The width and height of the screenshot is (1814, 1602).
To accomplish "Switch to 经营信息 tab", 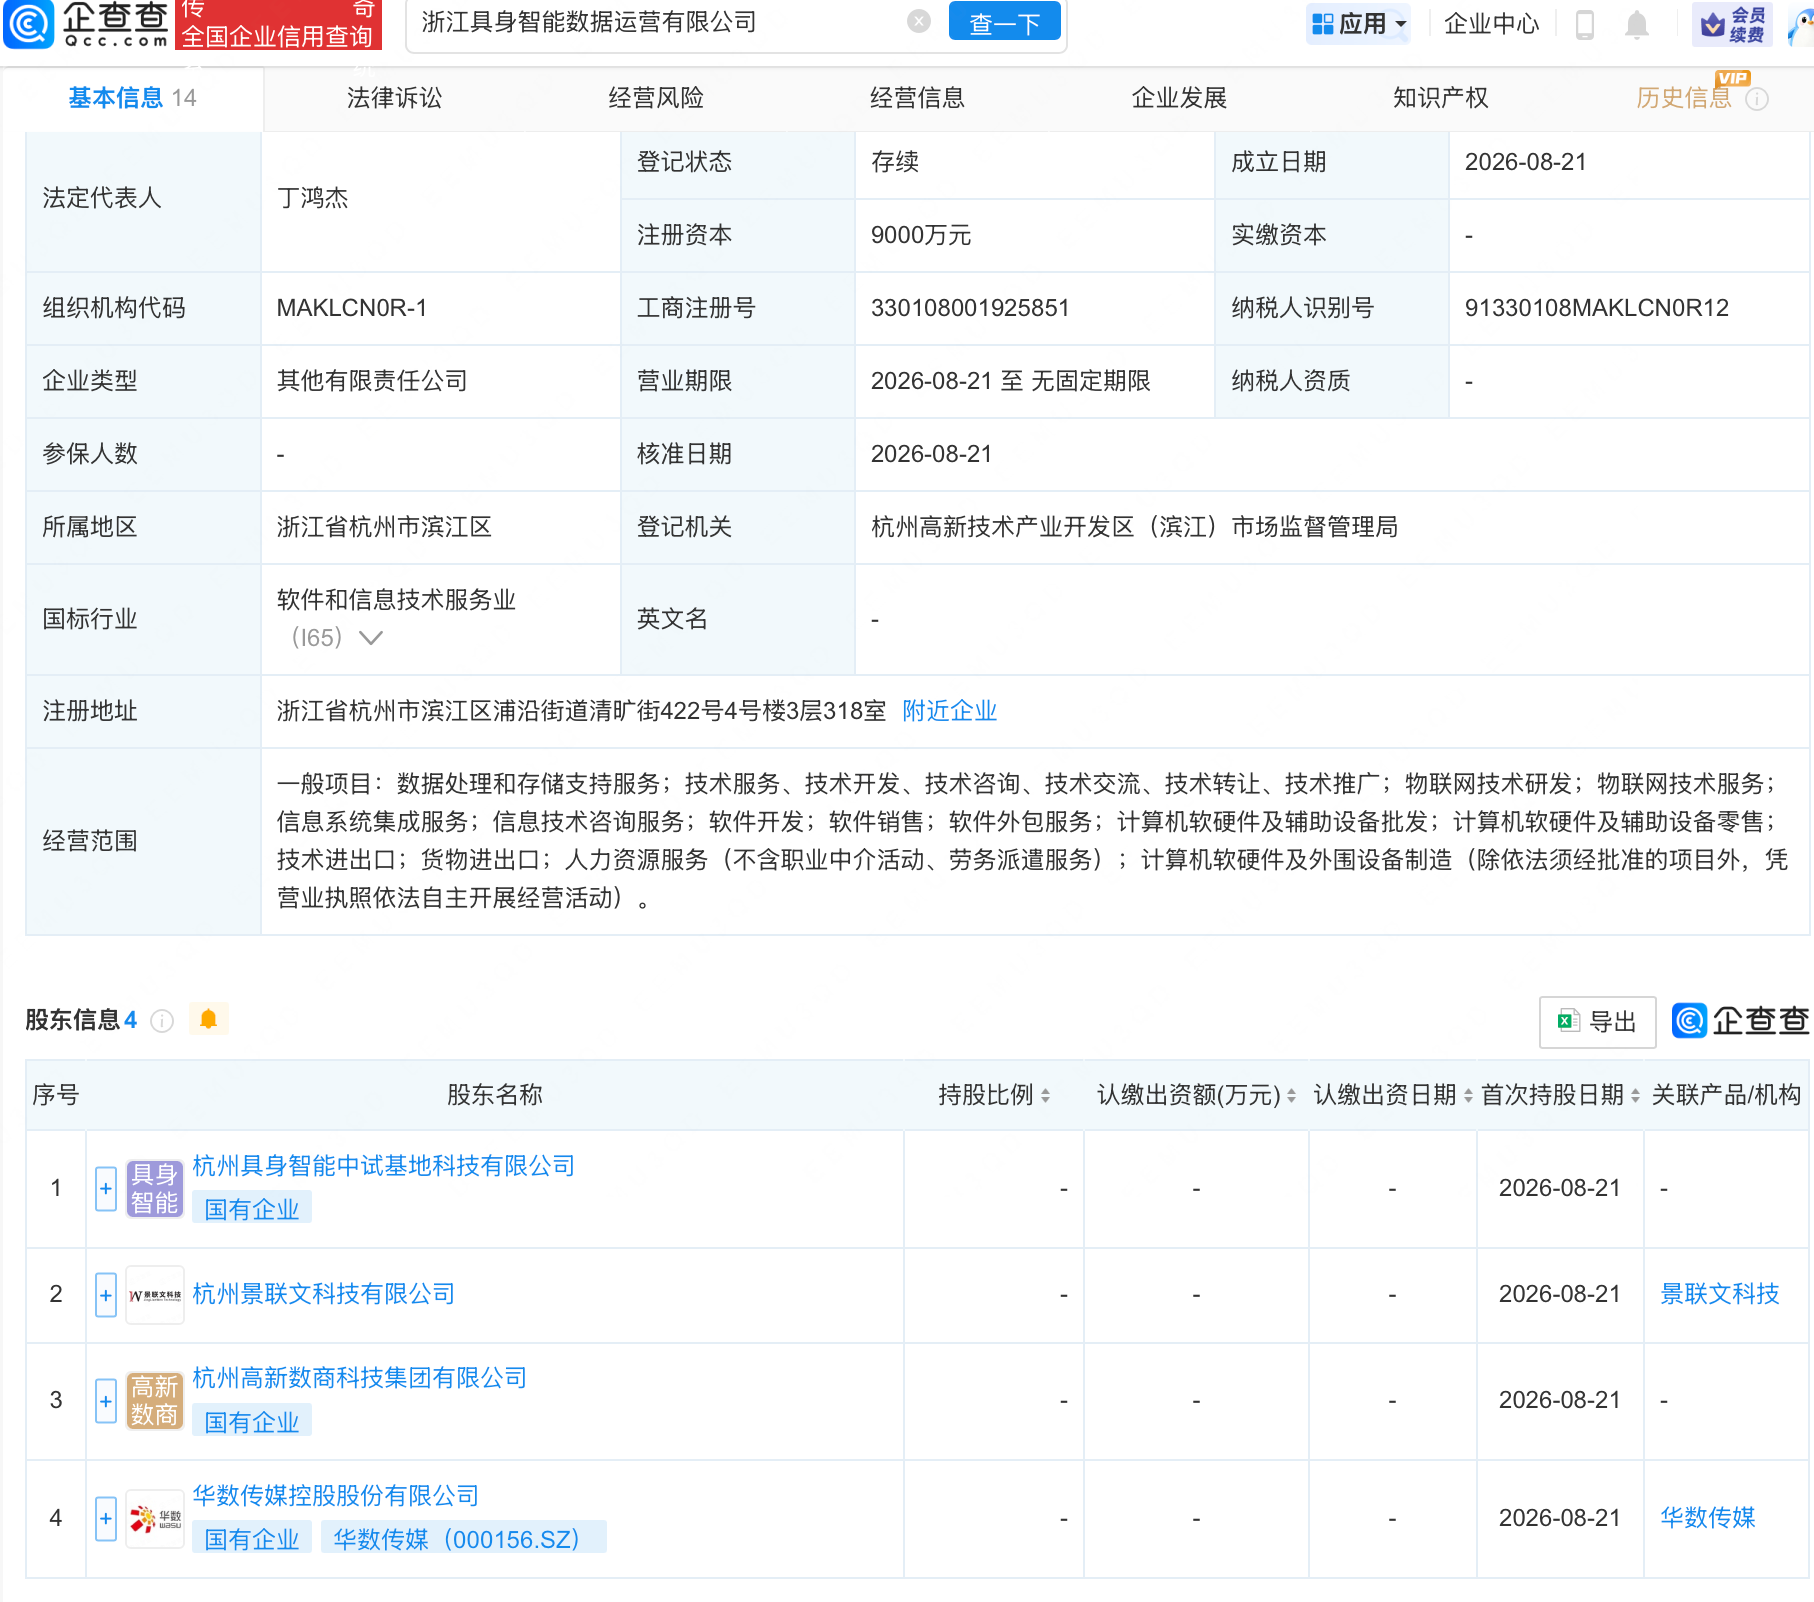I will click(917, 98).
